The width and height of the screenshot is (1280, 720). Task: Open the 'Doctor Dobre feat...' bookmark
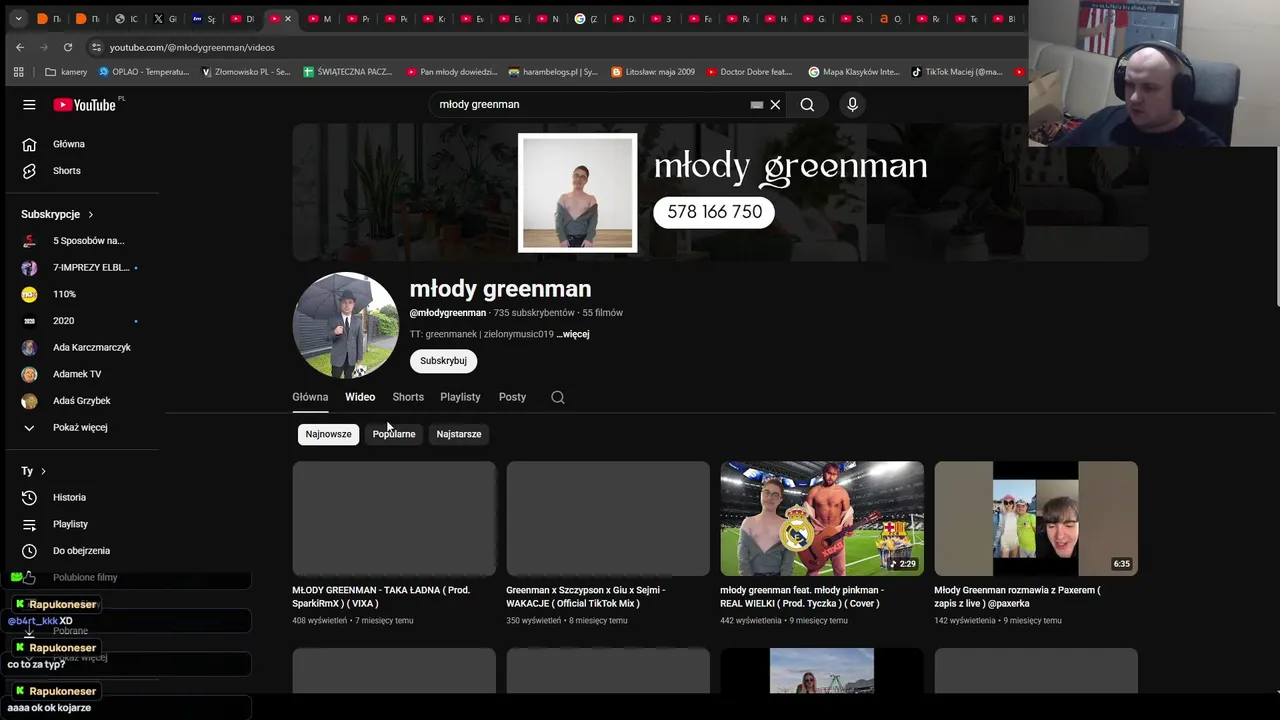(749, 72)
